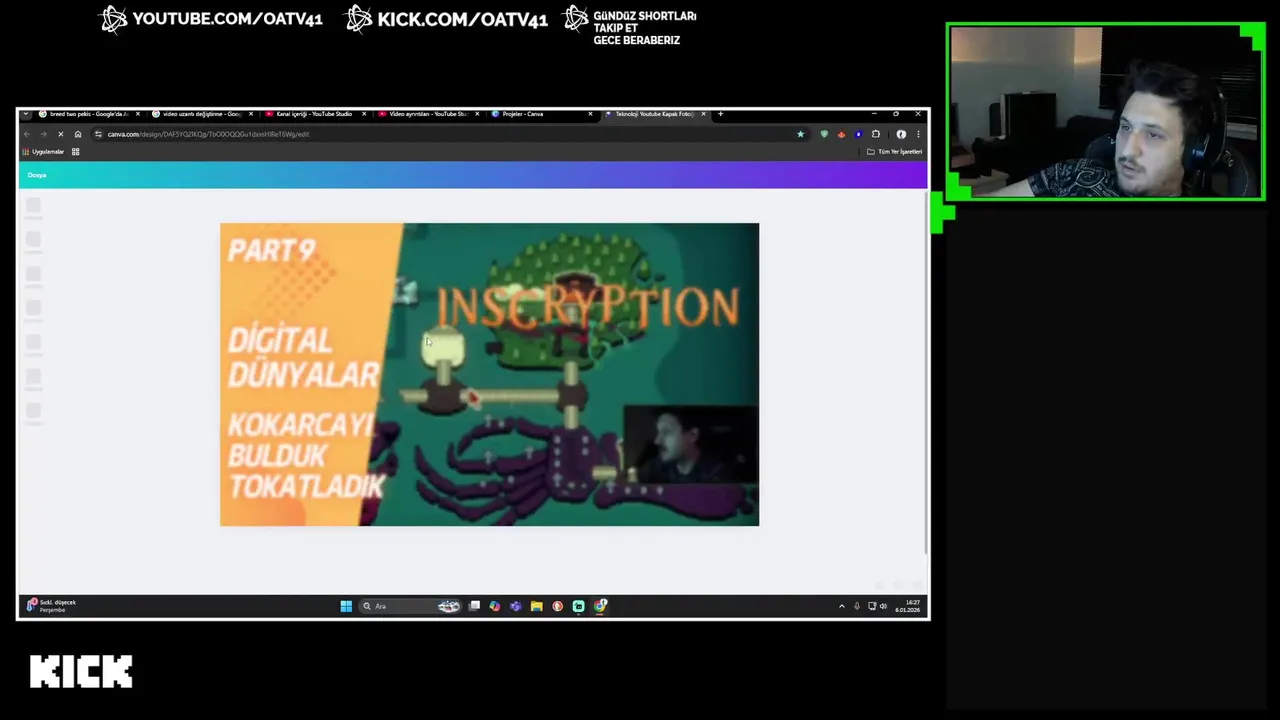This screenshot has width=1280, height=720.
Task: Open the Uygulamalar apps shortcut
Action: pos(43,152)
